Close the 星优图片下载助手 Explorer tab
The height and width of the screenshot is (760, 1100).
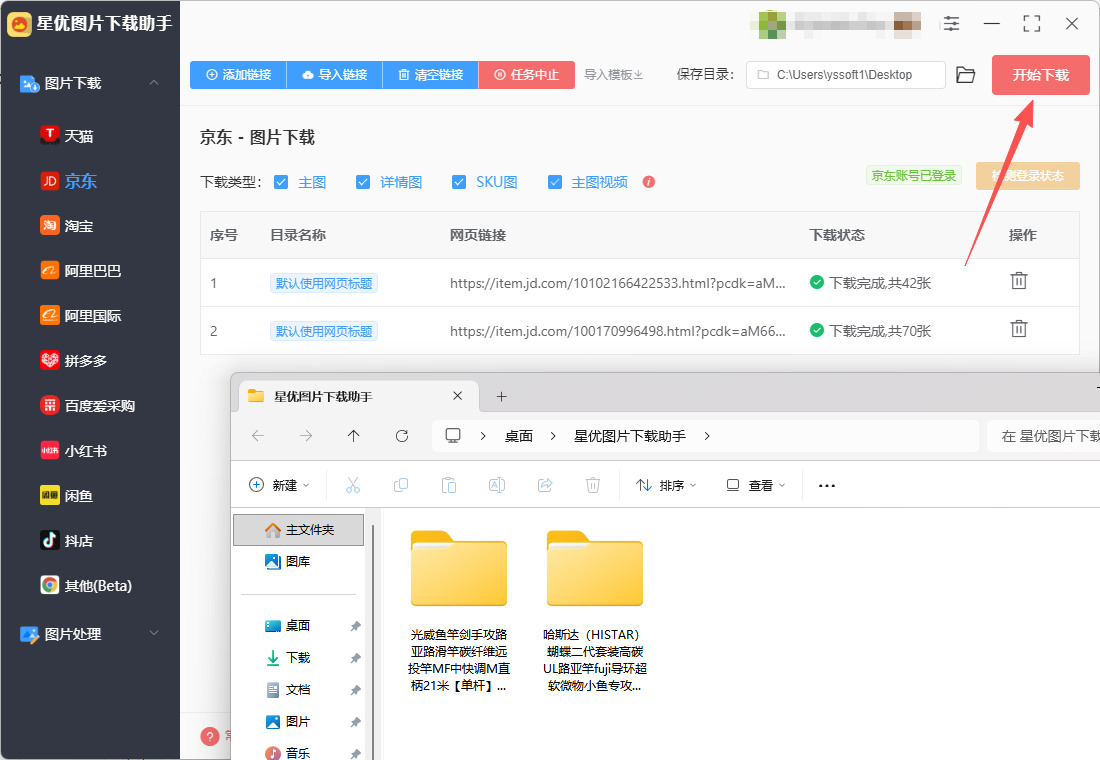point(457,396)
